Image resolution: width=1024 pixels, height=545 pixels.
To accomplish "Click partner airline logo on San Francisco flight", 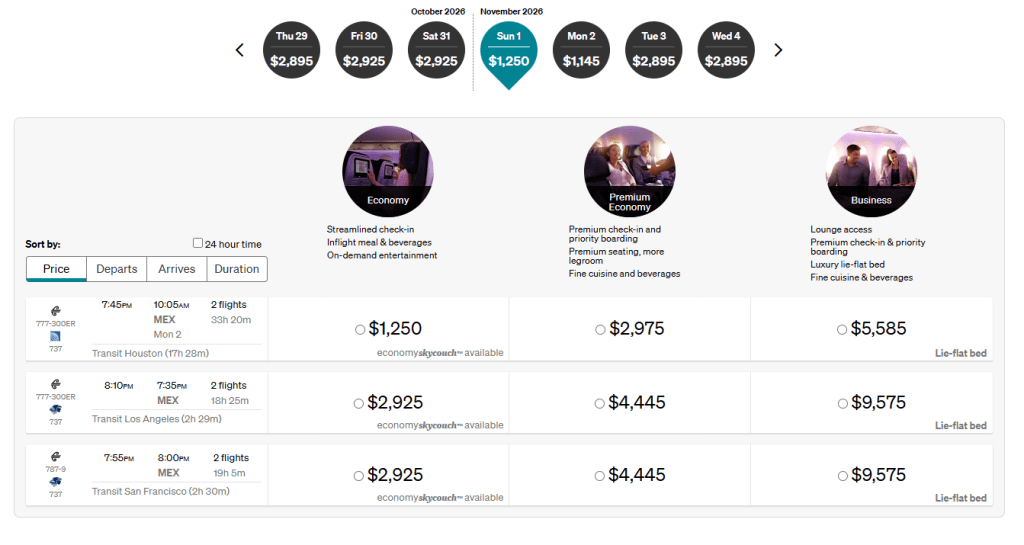I will (56, 481).
